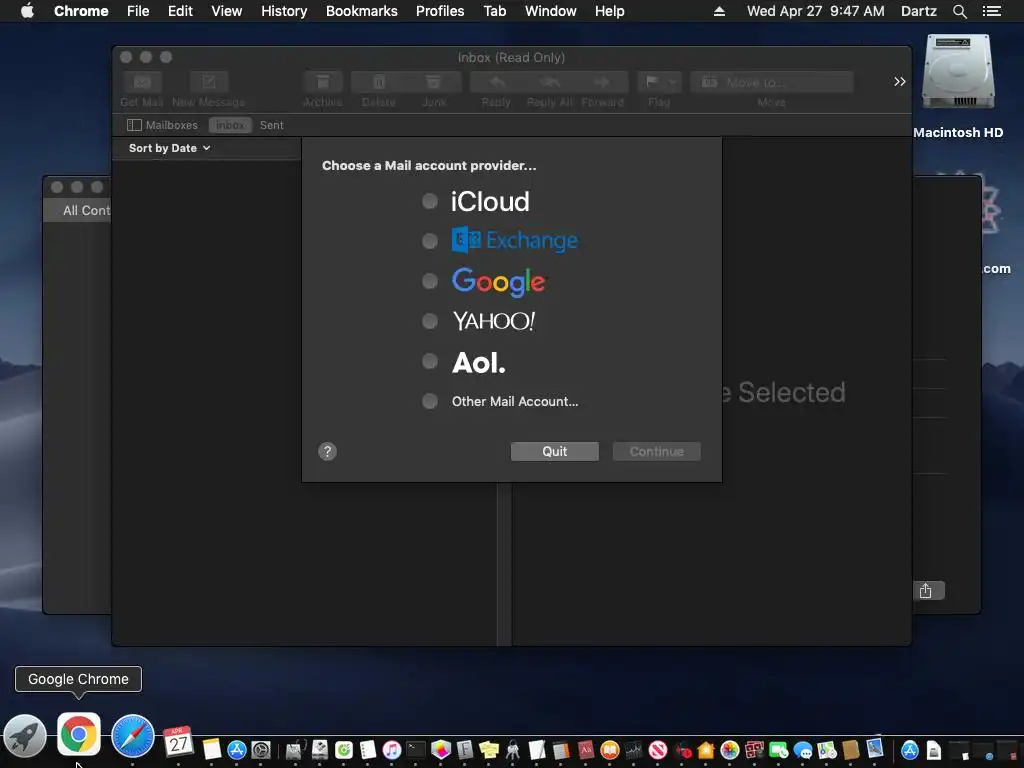Click the Reply arrow icon in Mail toolbar
Image resolution: width=1024 pixels, height=768 pixels.
pos(496,82)
